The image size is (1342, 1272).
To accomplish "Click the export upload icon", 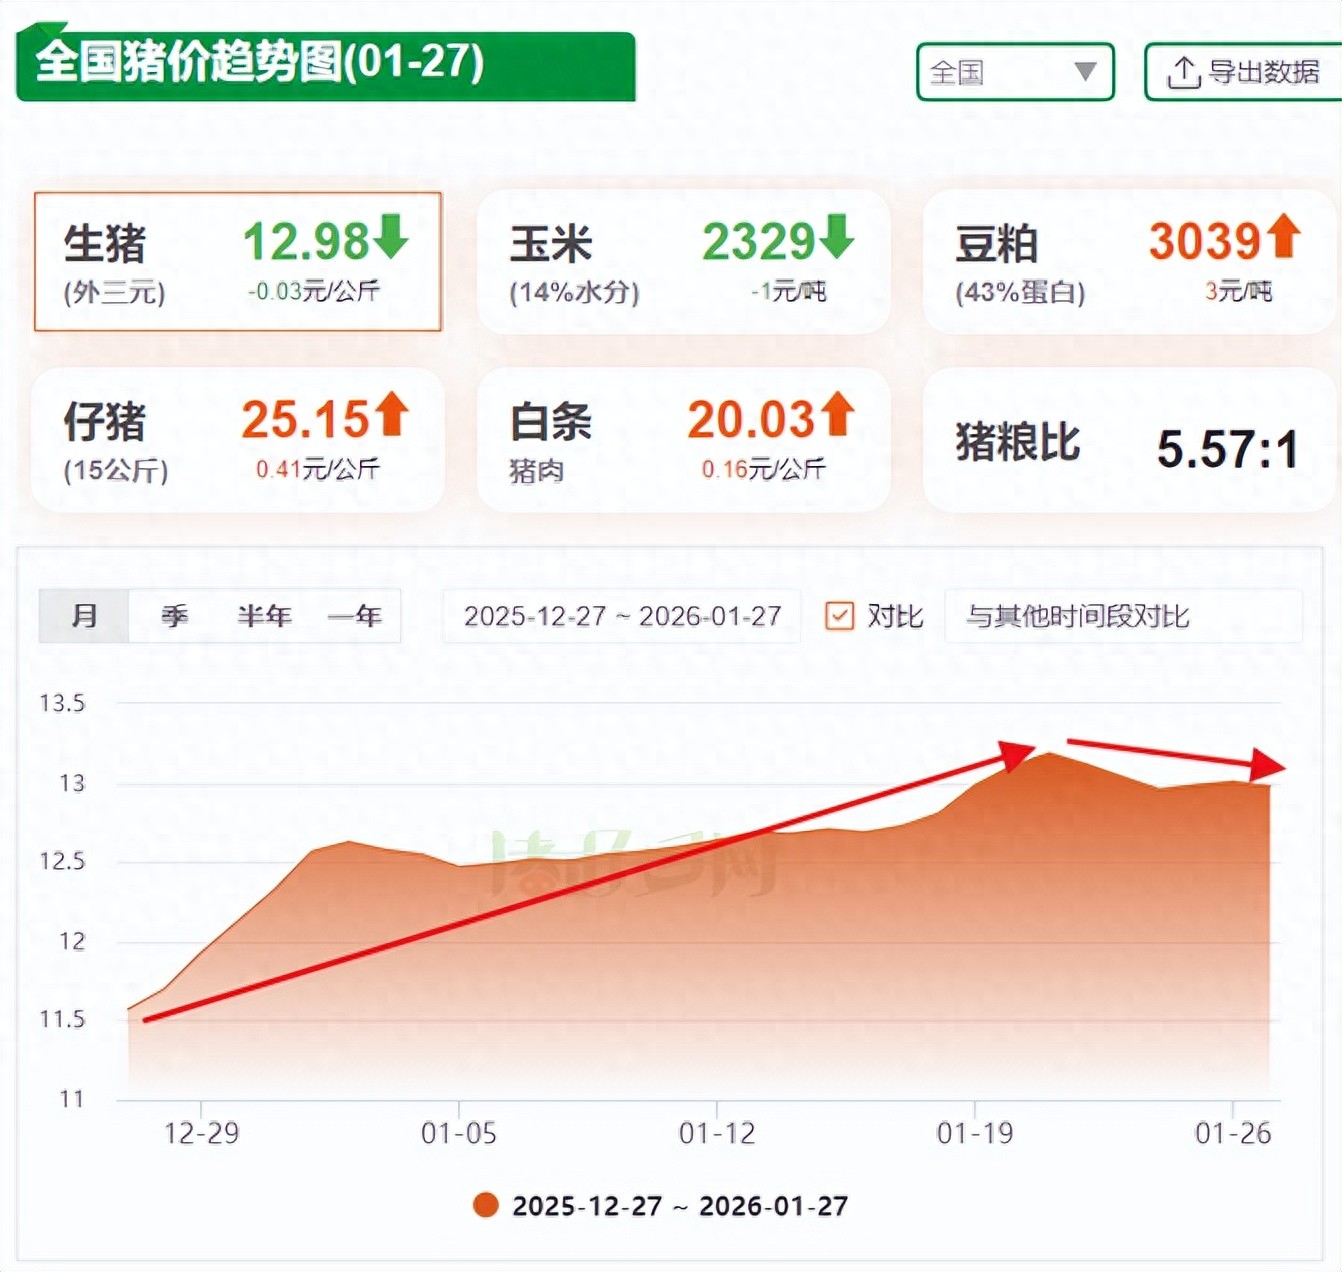I will tap(1183, 73).
